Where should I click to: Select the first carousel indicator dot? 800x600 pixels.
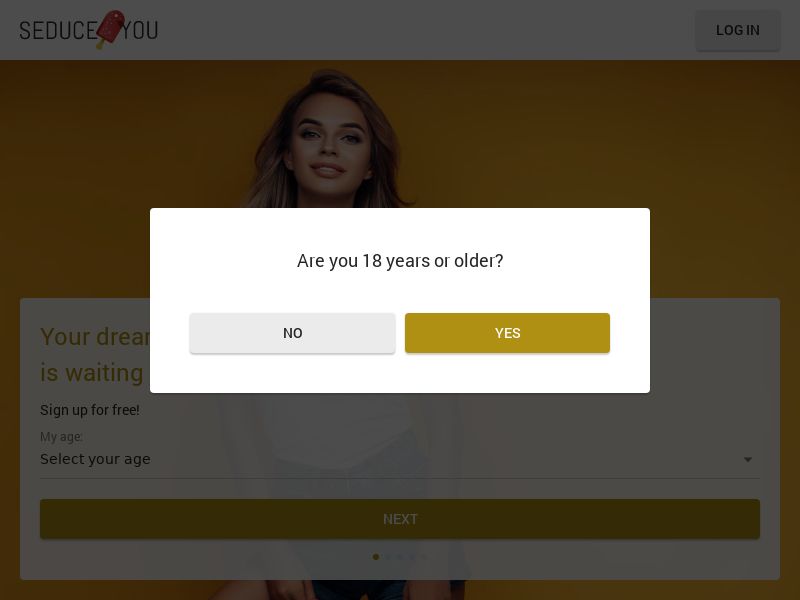click(376, 557)
